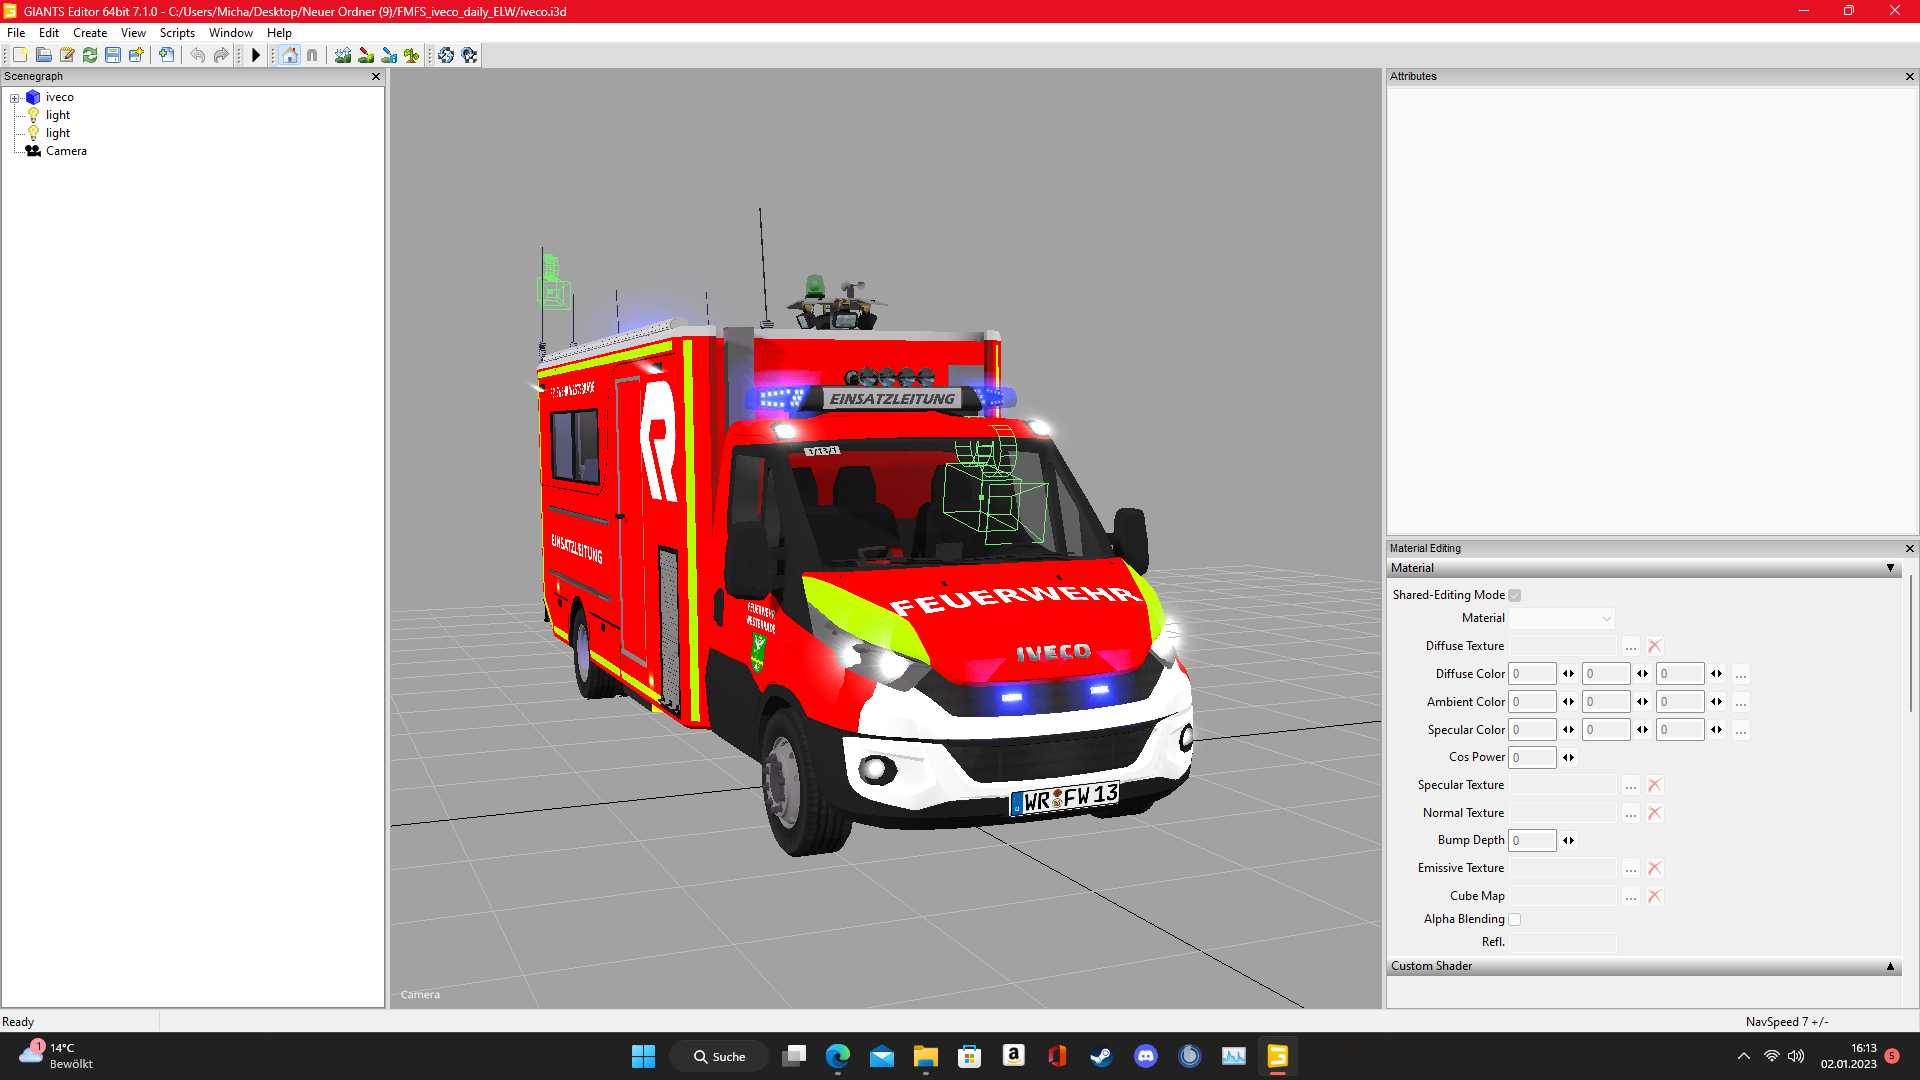The height and width of the screenshot is (1080, 1920).
Task: Click the first checkered refresh toolbar icon
Action: 446,55
